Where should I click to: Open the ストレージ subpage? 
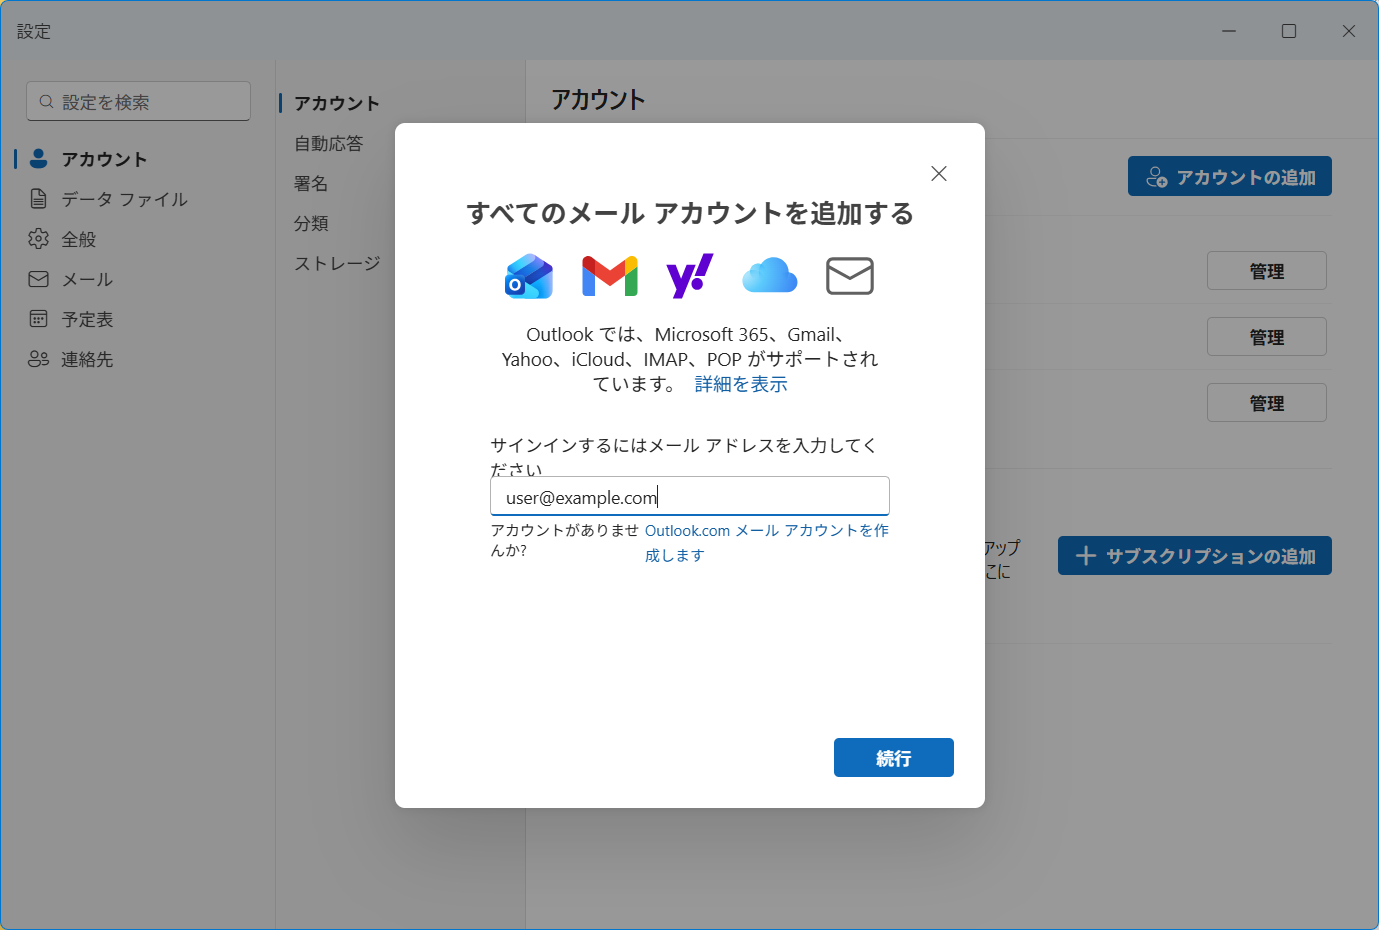(x=337, y=263)
